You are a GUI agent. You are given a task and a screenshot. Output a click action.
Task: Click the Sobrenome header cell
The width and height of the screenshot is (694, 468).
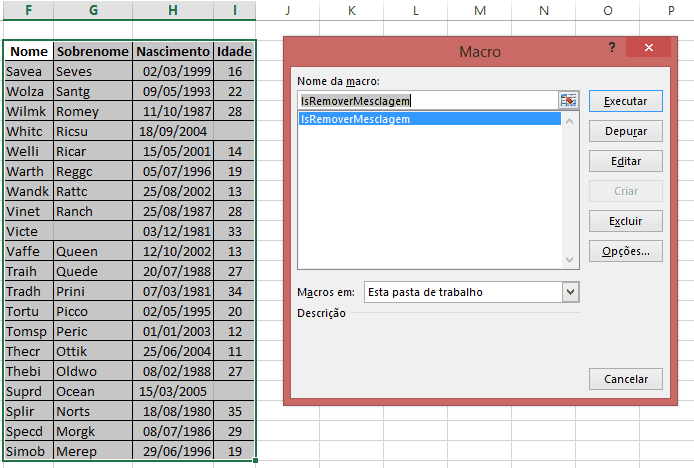point(93,51)
